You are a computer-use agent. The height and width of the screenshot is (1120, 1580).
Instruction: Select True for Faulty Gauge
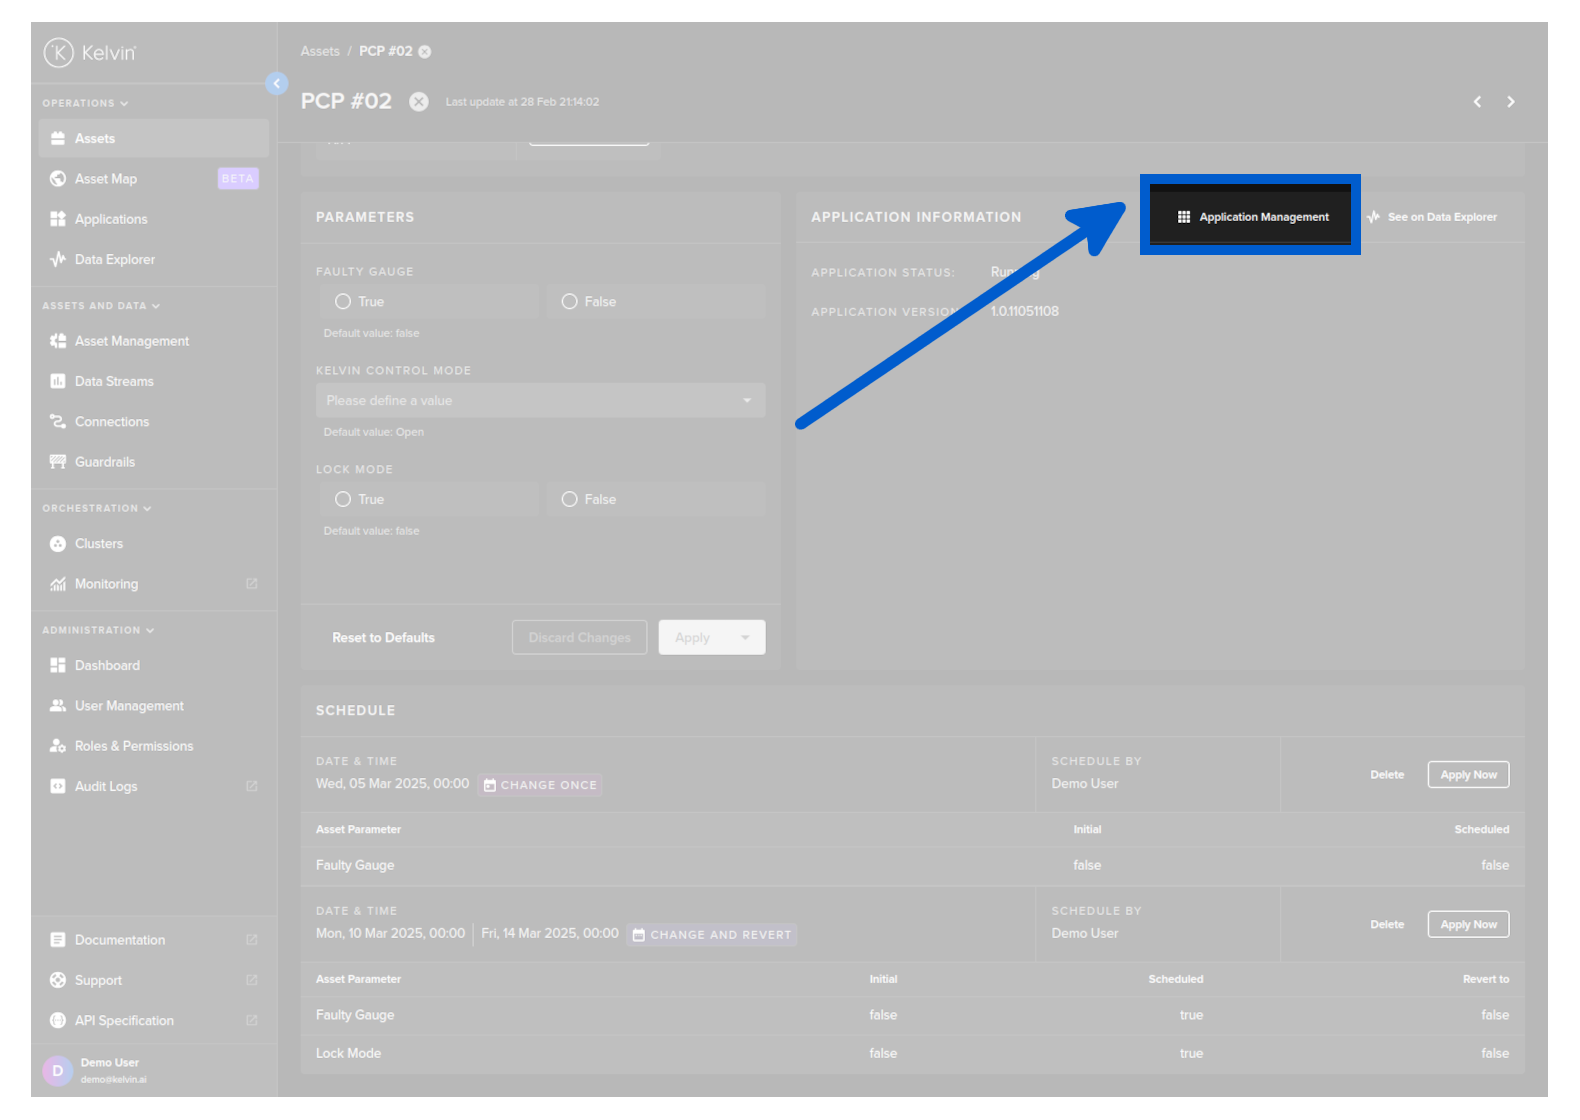click(x=343, y=302)
